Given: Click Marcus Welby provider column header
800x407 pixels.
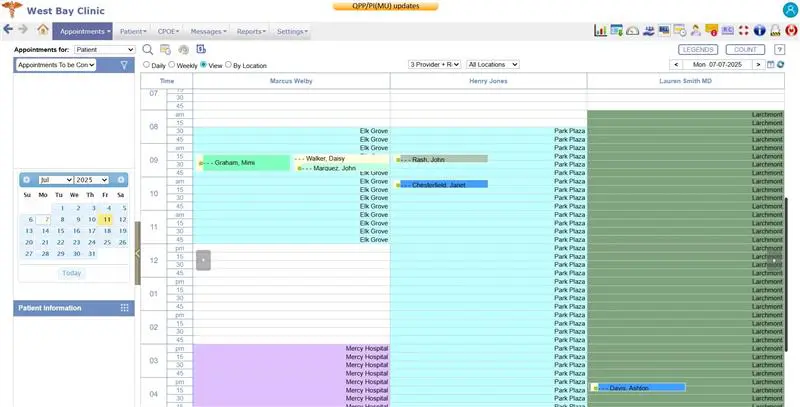Looking at the screenshot, I should 291,81.
